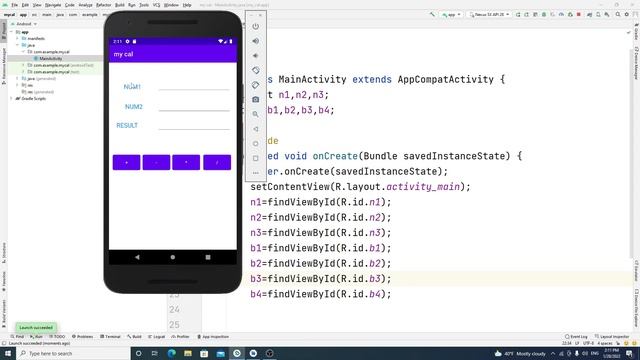Rotate the emulator right
This screenshot has width=640, height=360.
point(256,85)
